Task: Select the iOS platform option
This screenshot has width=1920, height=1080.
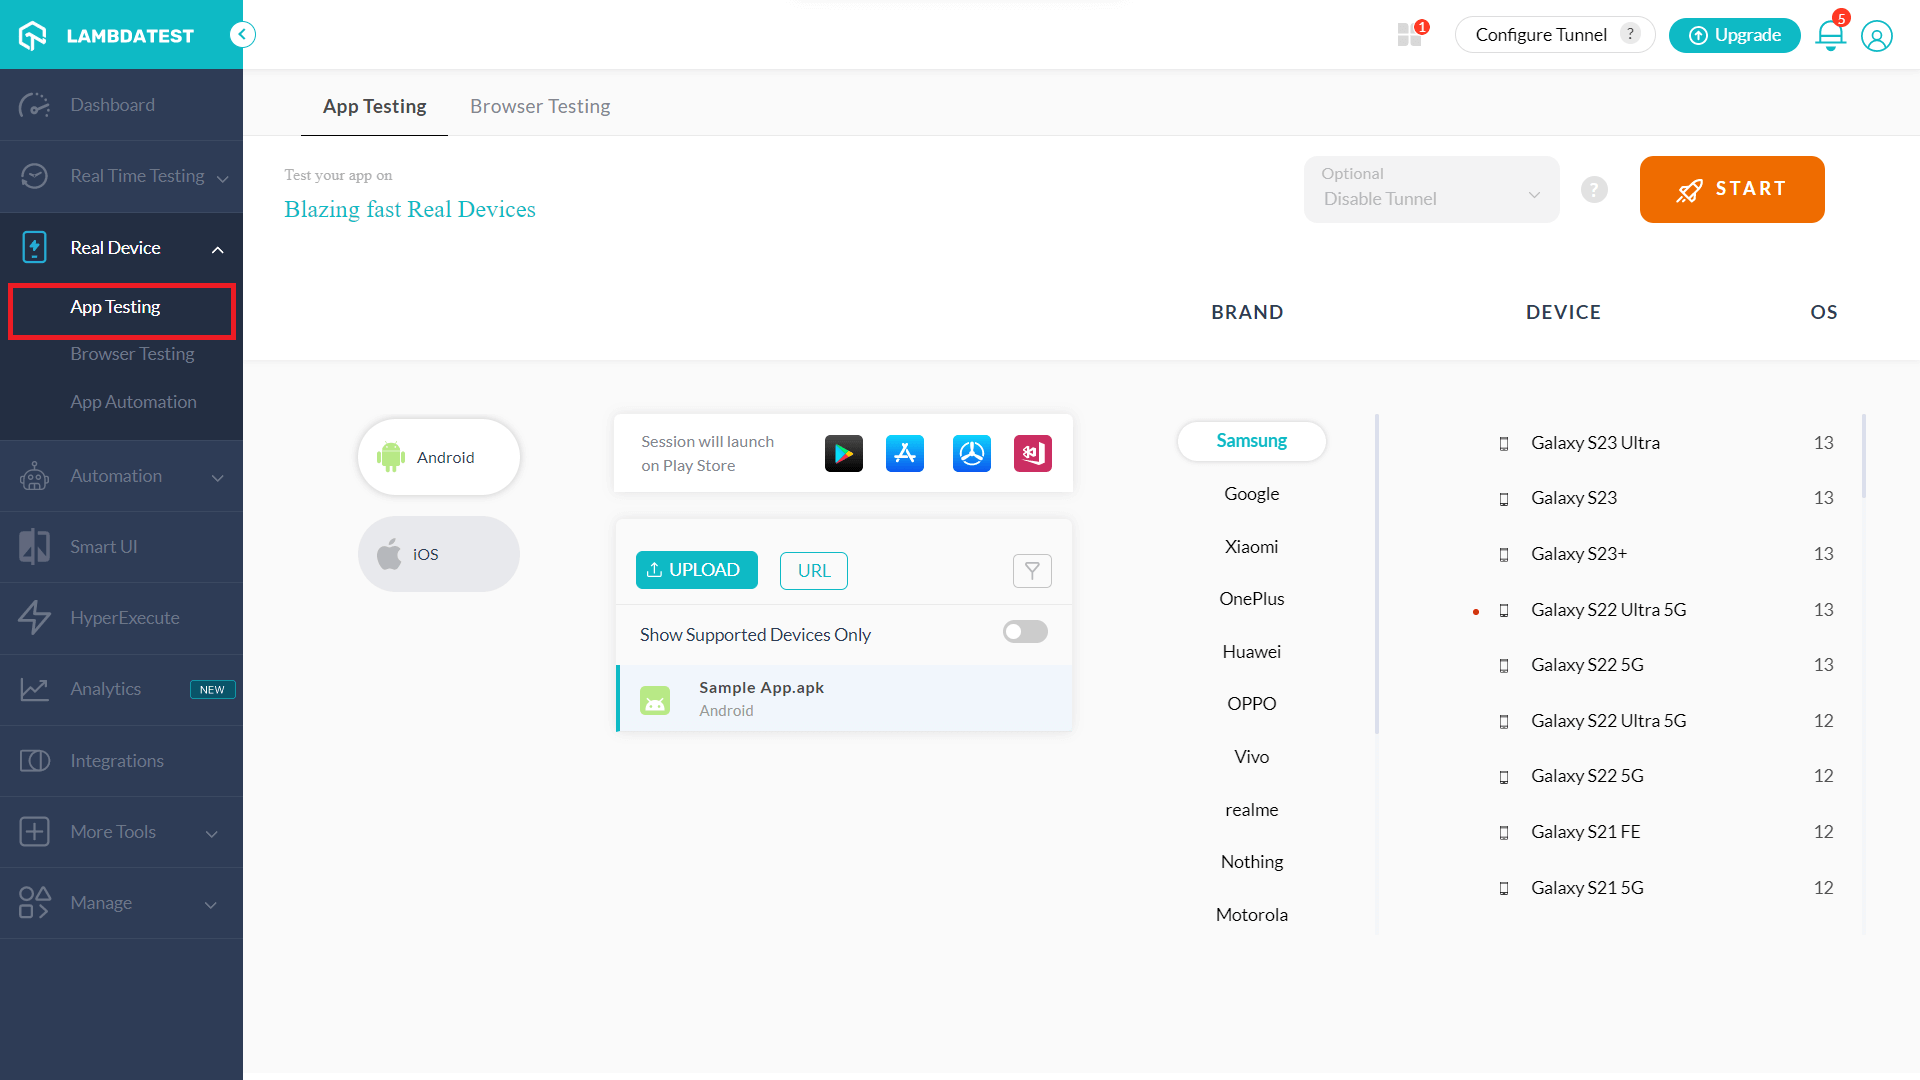Action: 439,554
